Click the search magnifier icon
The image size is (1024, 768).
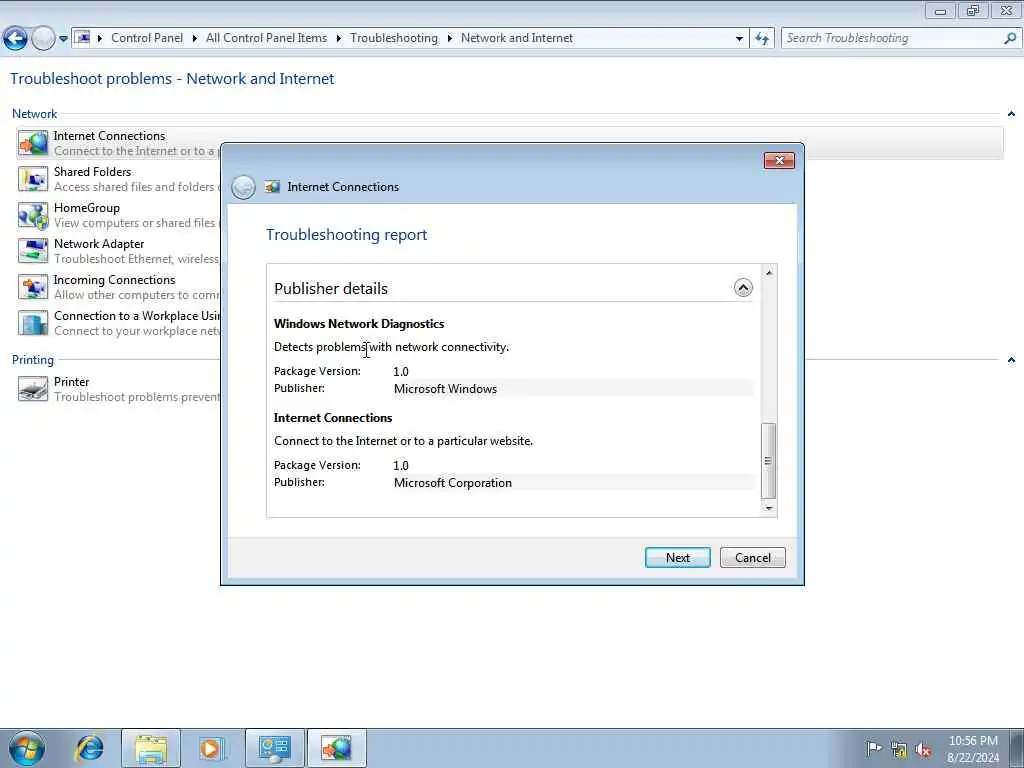(x=1010, y=39)
